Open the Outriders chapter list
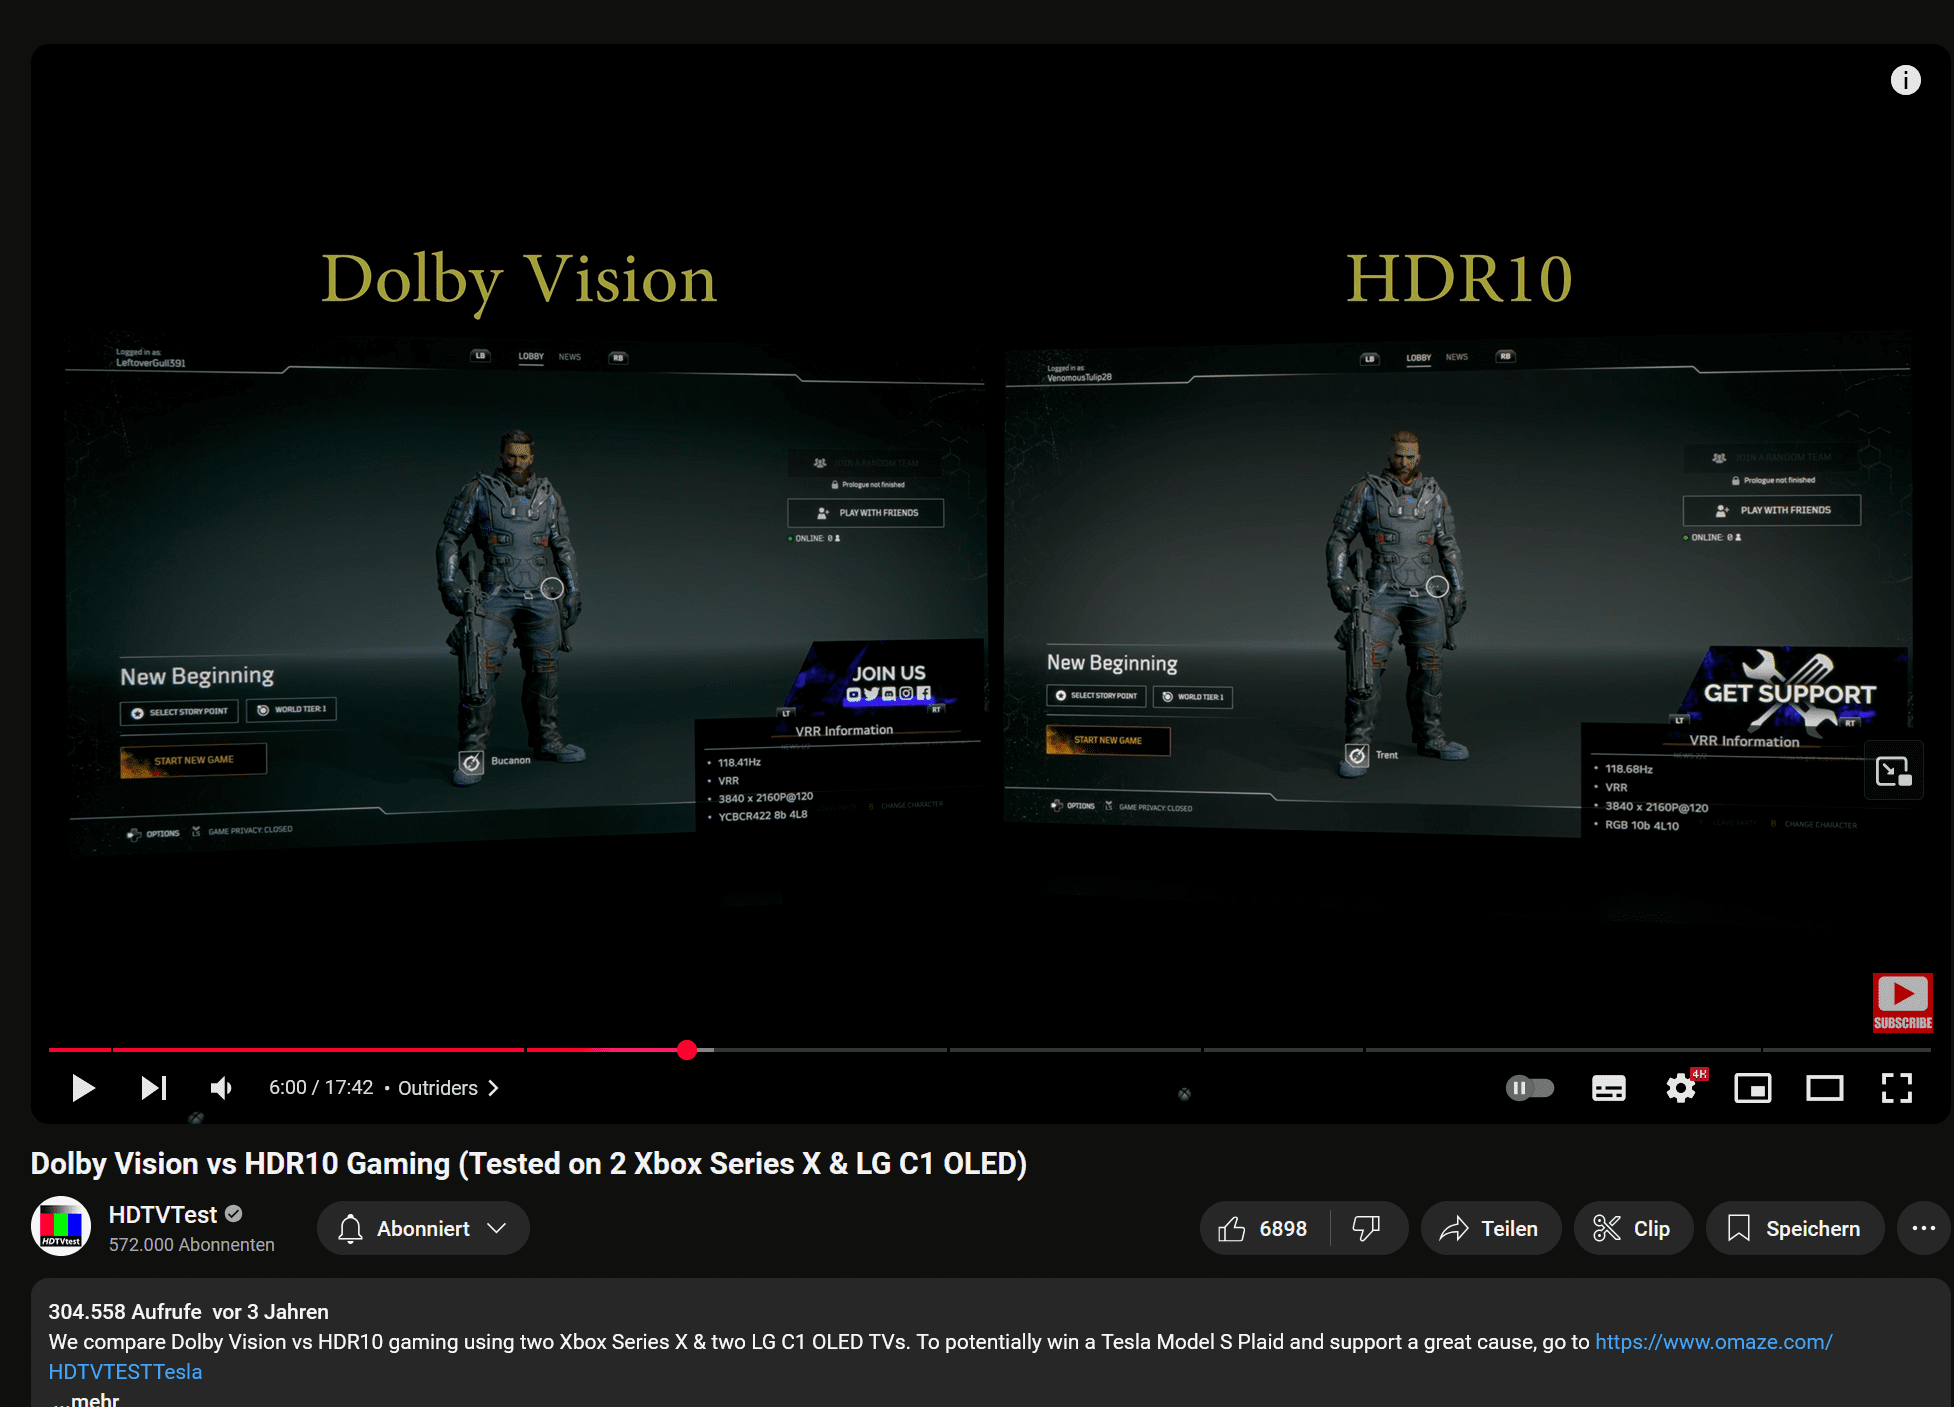 [x=448, y=1088]
